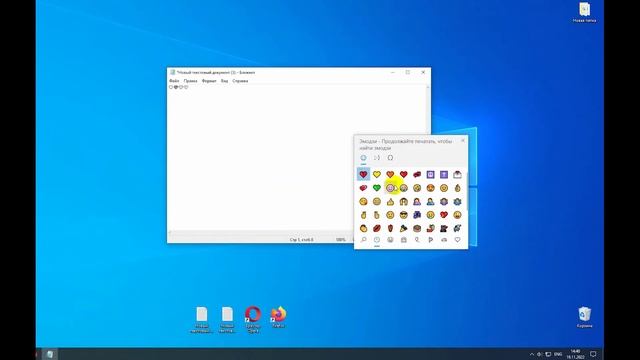The width and height of the screenshot is (640, 360).
Task: Click Notepad scrollbar up arrow
Action: [x=428, y=87]
